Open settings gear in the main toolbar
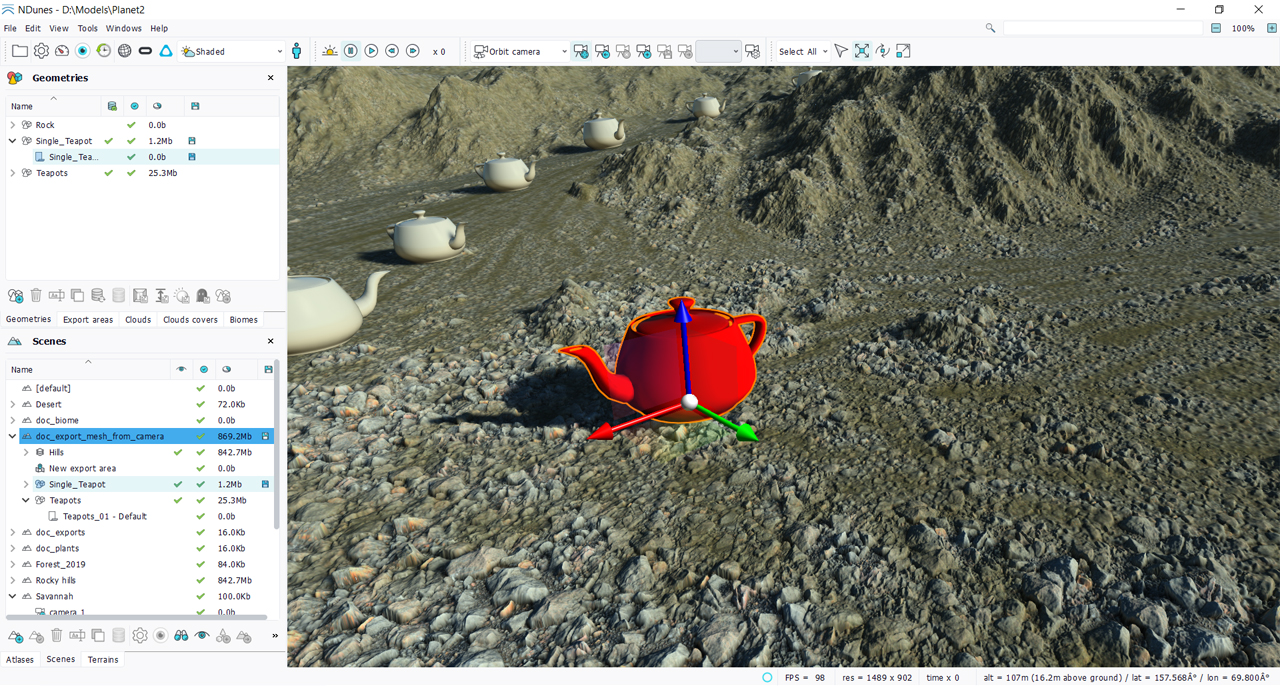The height and width of the screenshot is (686, 1280). tap(41, 51)
